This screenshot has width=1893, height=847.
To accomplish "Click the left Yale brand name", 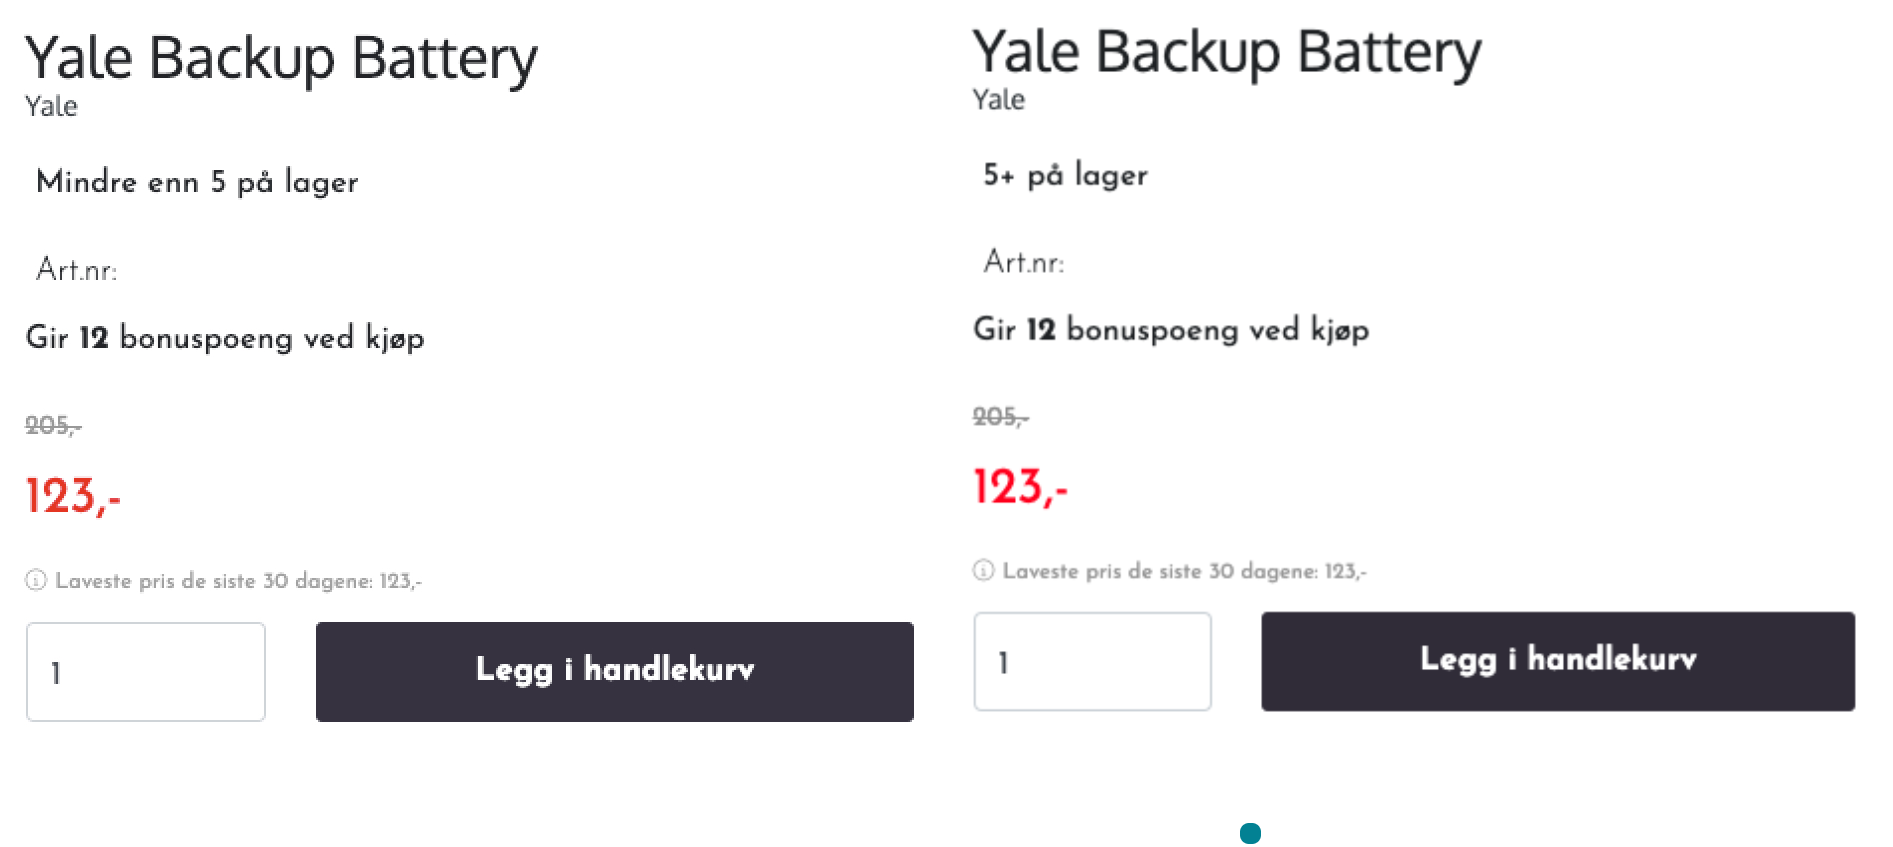I will [51, 106].
